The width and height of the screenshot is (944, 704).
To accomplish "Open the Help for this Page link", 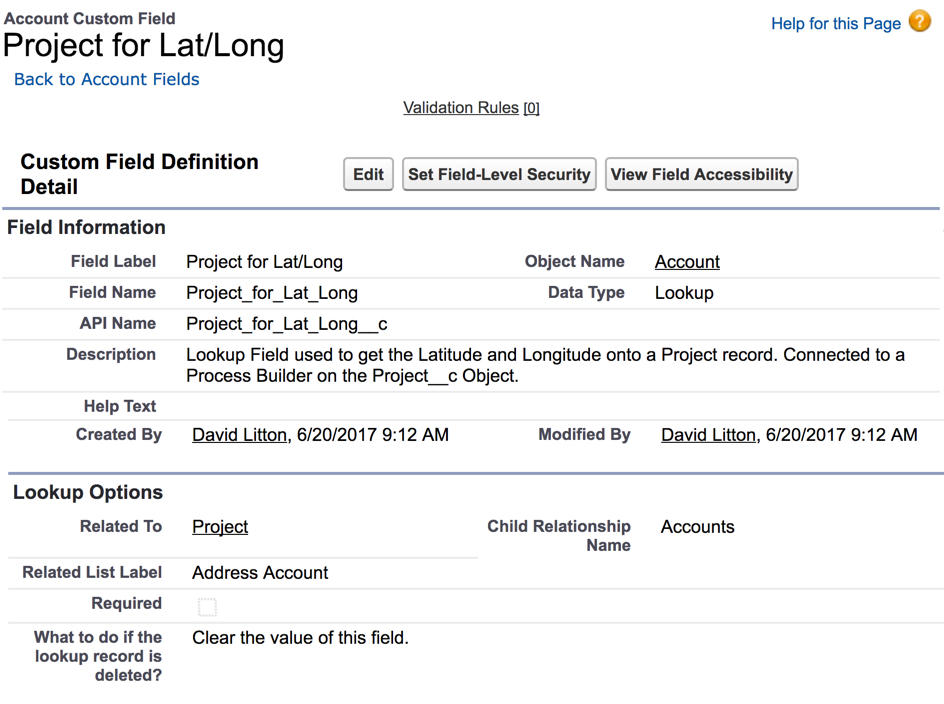I will tap(835, 23).
